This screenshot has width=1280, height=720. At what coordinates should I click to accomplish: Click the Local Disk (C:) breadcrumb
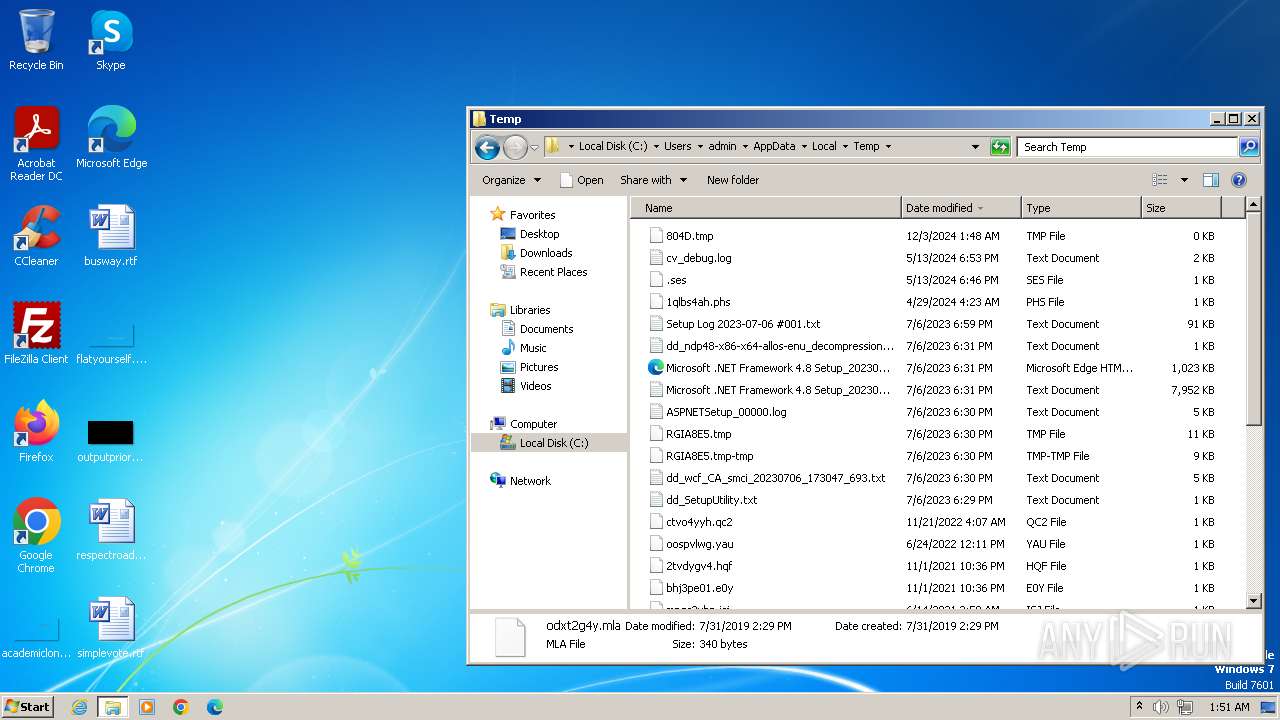click(613, 146)
